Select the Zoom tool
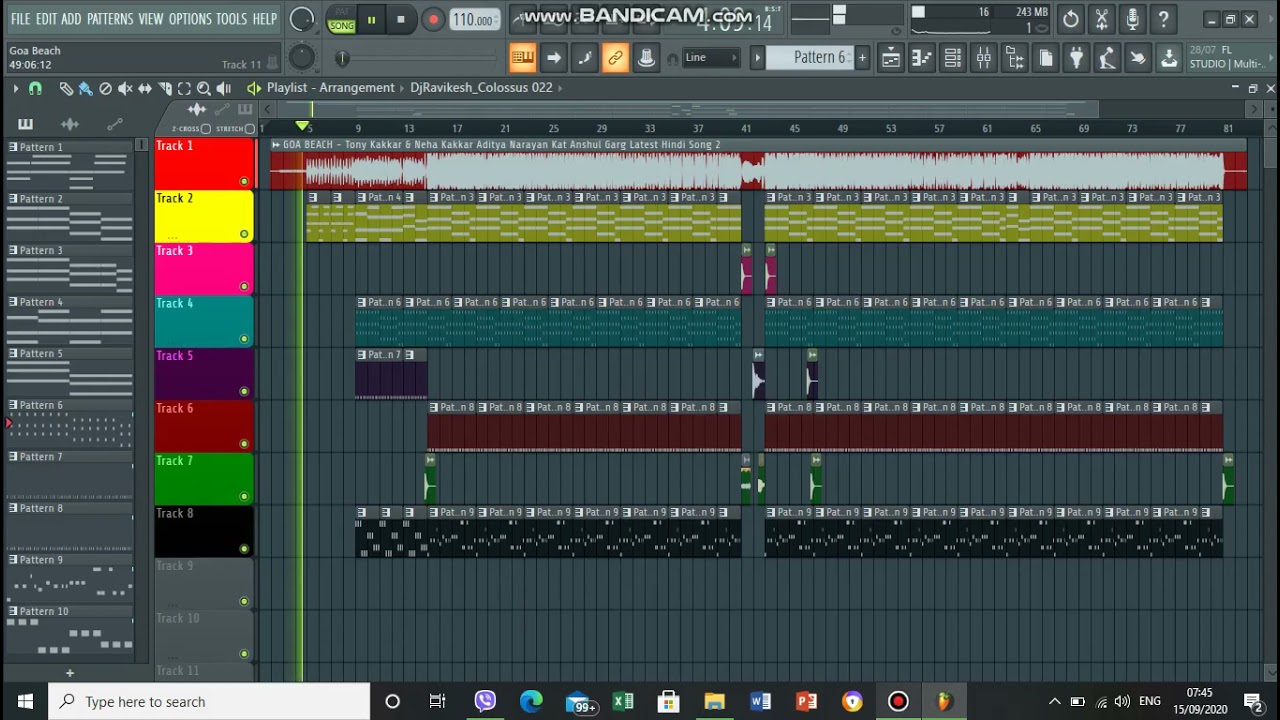 [204, 88]
